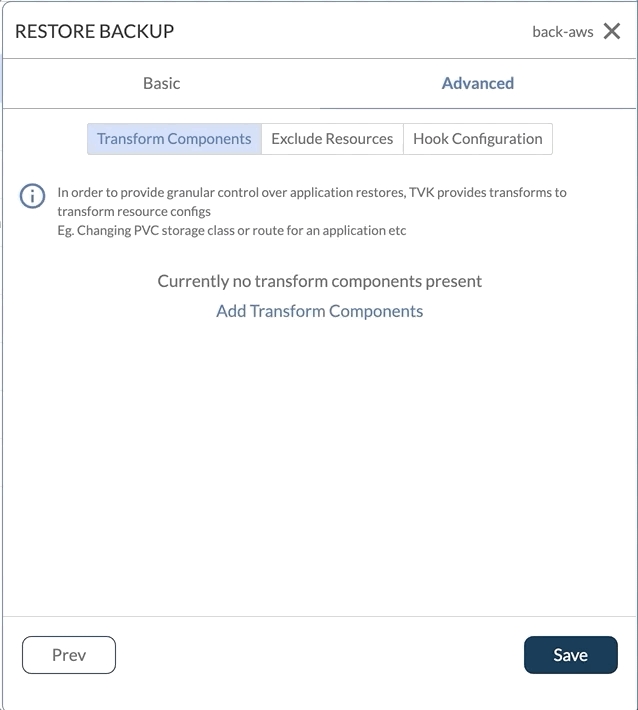Image resolution: width=638 pixels, height=710 pixels.
Task: Go back with the Prev button
Action: click(69, 655)
